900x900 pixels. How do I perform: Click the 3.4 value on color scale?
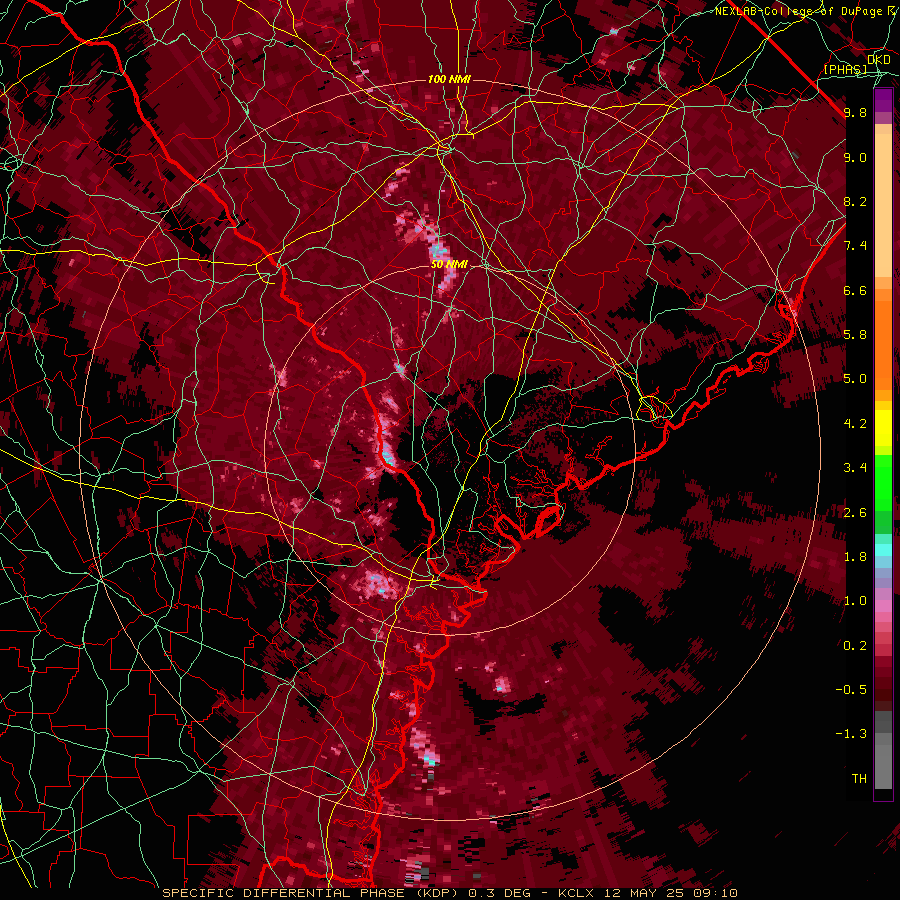point(855,468)
